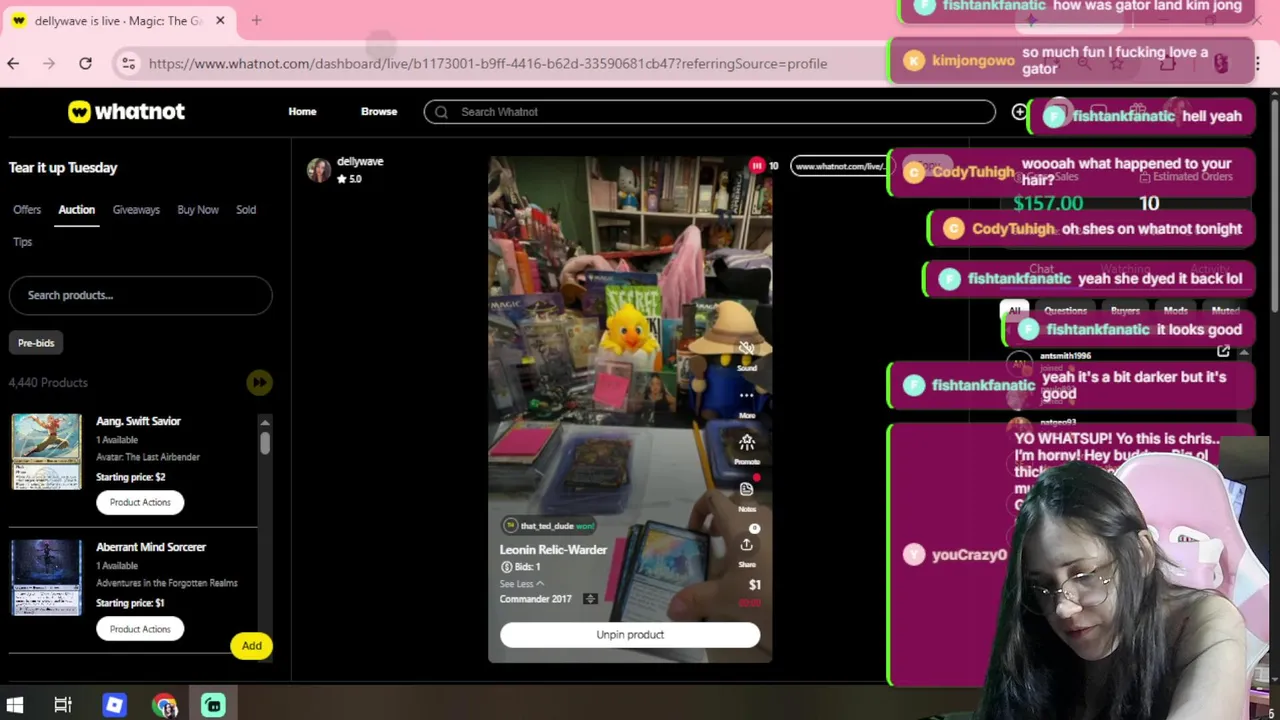Open the Aberrant Mind Sorcerer card thumbnail

tap(46, 578)
